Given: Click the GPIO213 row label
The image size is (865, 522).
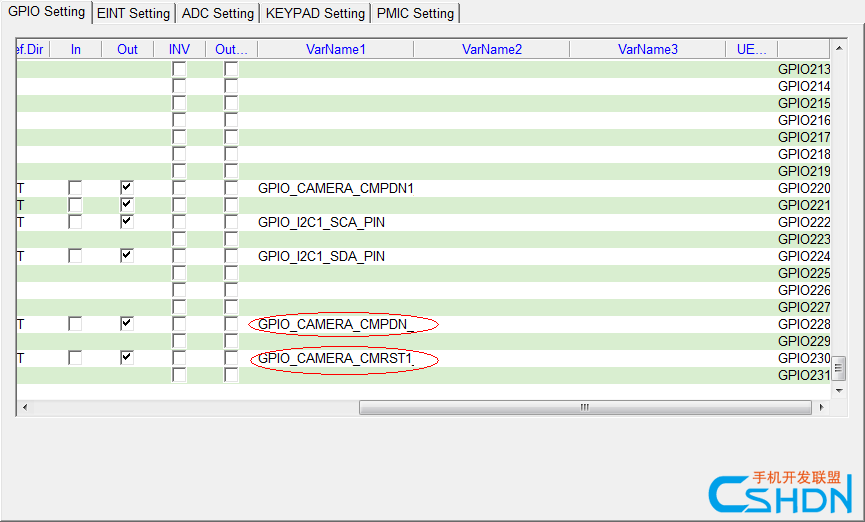Looking at the screenshot, I should tap(804, 70).
